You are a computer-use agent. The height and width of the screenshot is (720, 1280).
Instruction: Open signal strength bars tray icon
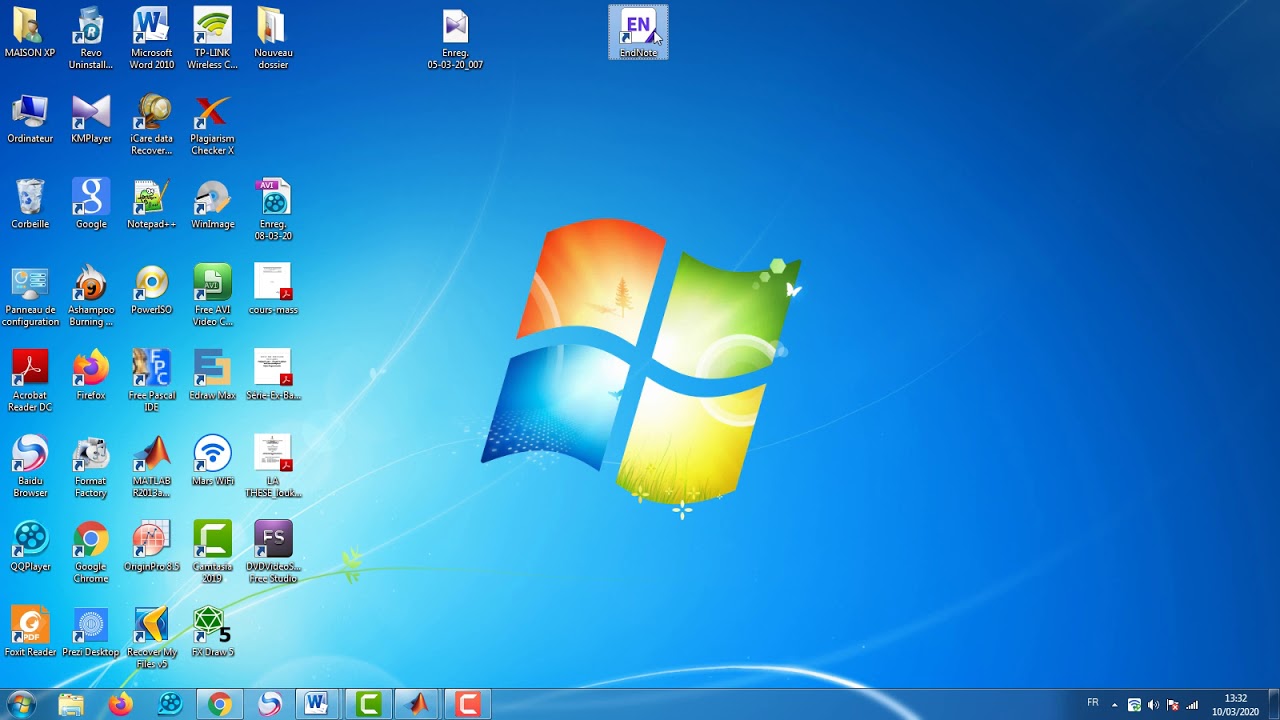point(1192,705)
